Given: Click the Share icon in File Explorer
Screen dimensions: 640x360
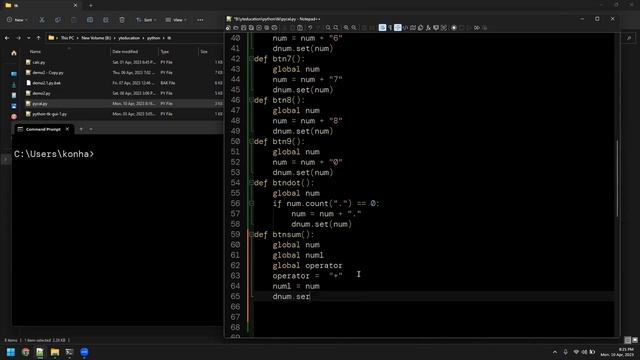Looking at the screenshot, I should [x=106, y=20].
